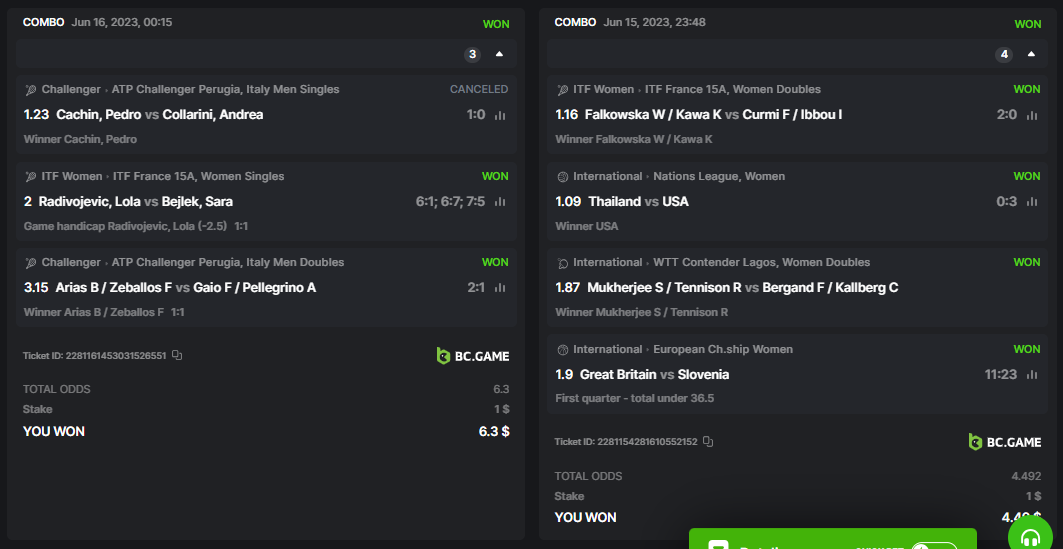Open the green betslip bar
The height and width of the screenshot is (549, 1063).
pos(780,542)
